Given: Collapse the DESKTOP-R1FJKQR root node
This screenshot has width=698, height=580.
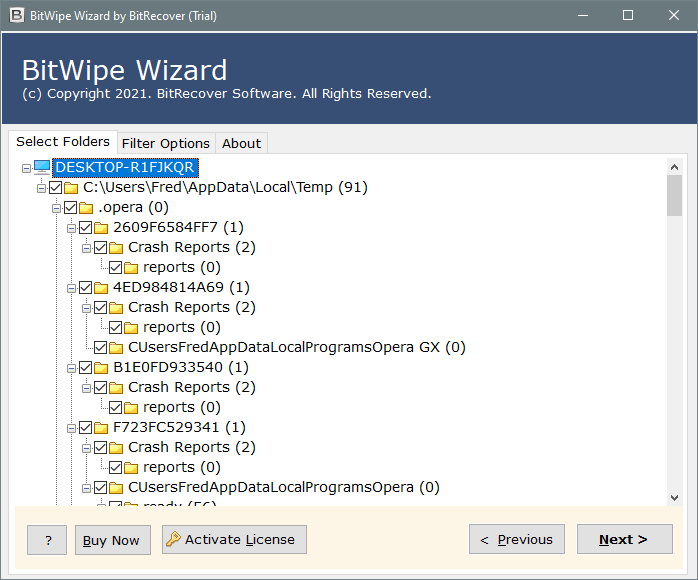Looking at the screenshot, I should [x=26, y=168].
